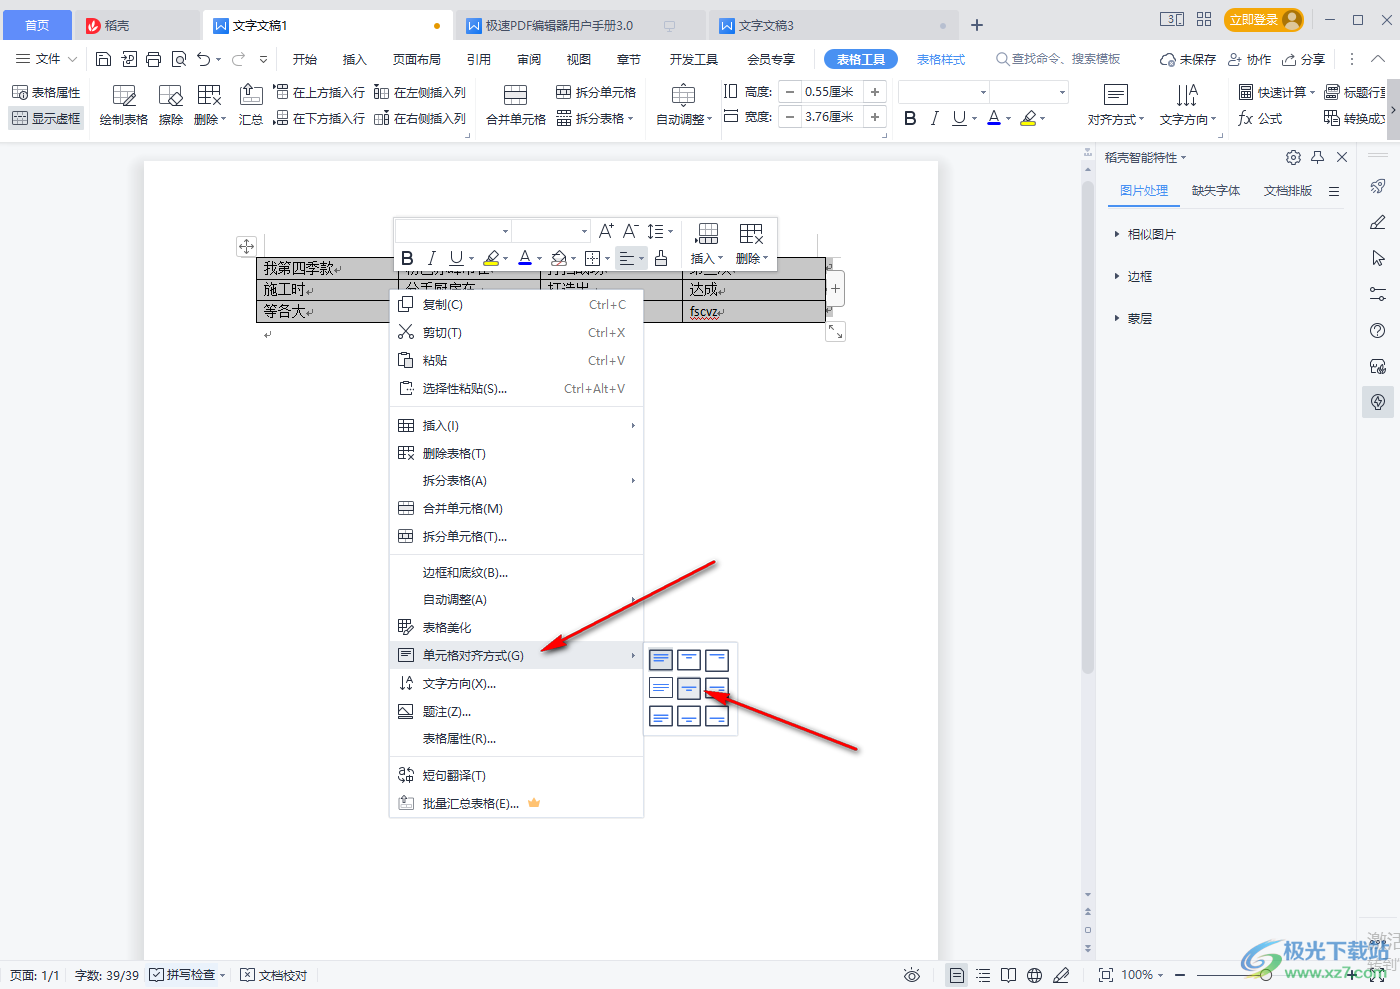Open 边框和底纹(B) from the context menu
This screenshot has height=989, width=1400.
[x=516, y=573]
